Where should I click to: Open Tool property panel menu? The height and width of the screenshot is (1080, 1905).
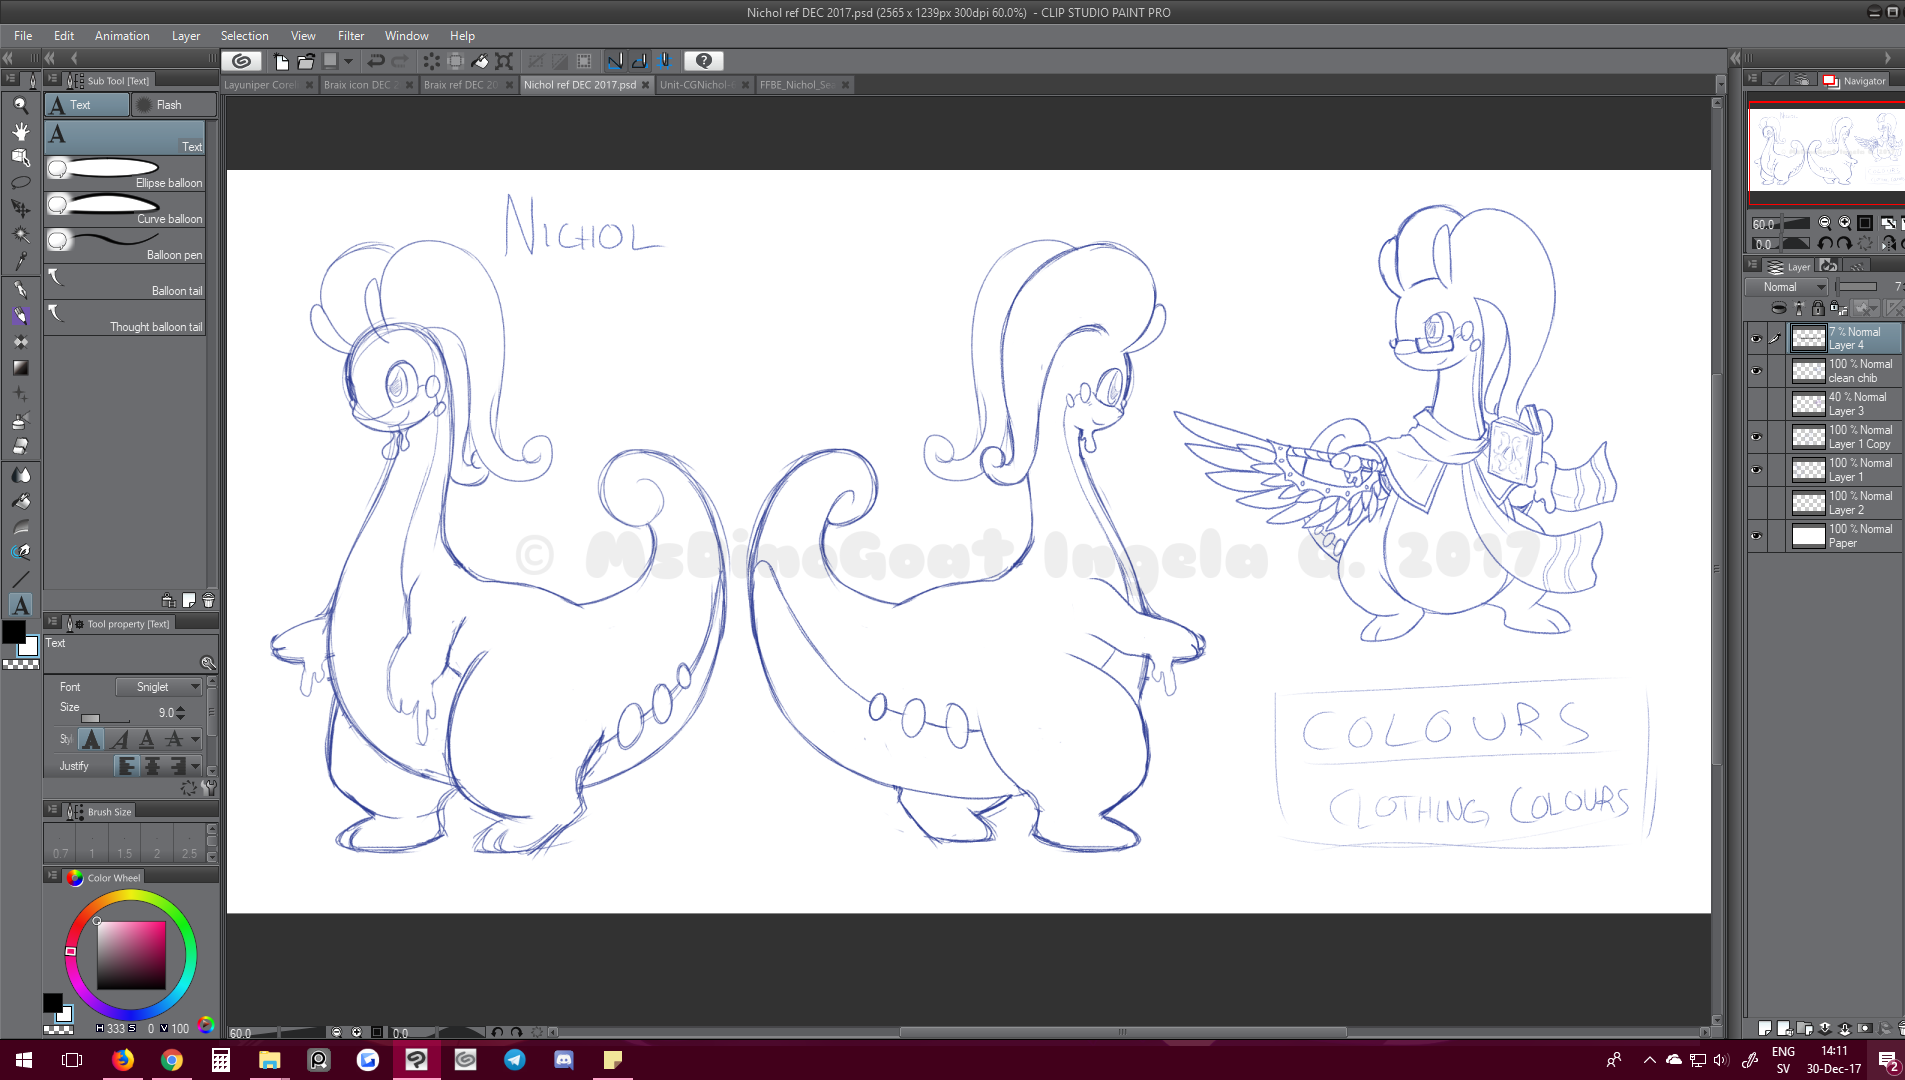point(52,622)
